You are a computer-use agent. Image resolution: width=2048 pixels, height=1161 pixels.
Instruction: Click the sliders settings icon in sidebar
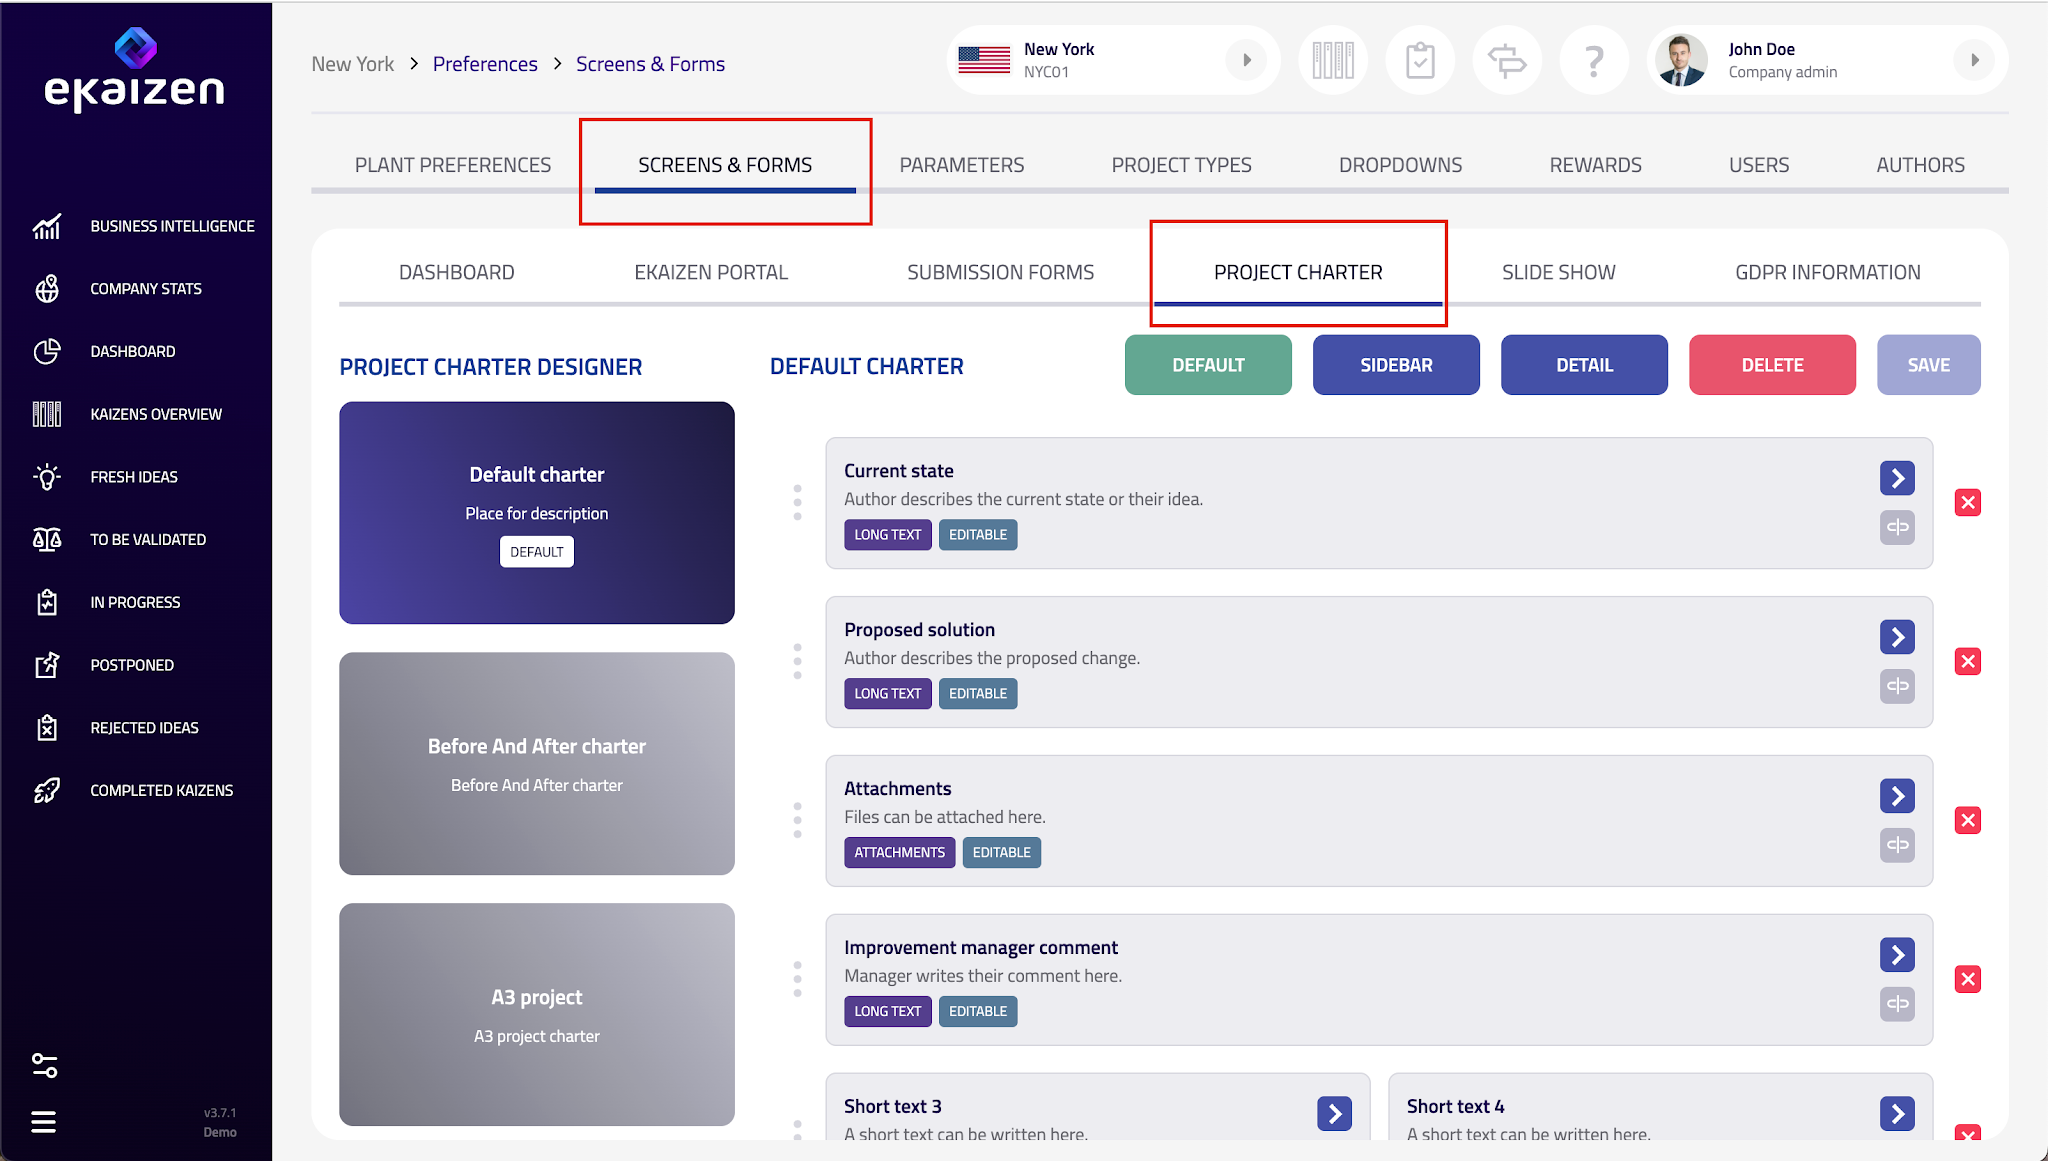44,1066
